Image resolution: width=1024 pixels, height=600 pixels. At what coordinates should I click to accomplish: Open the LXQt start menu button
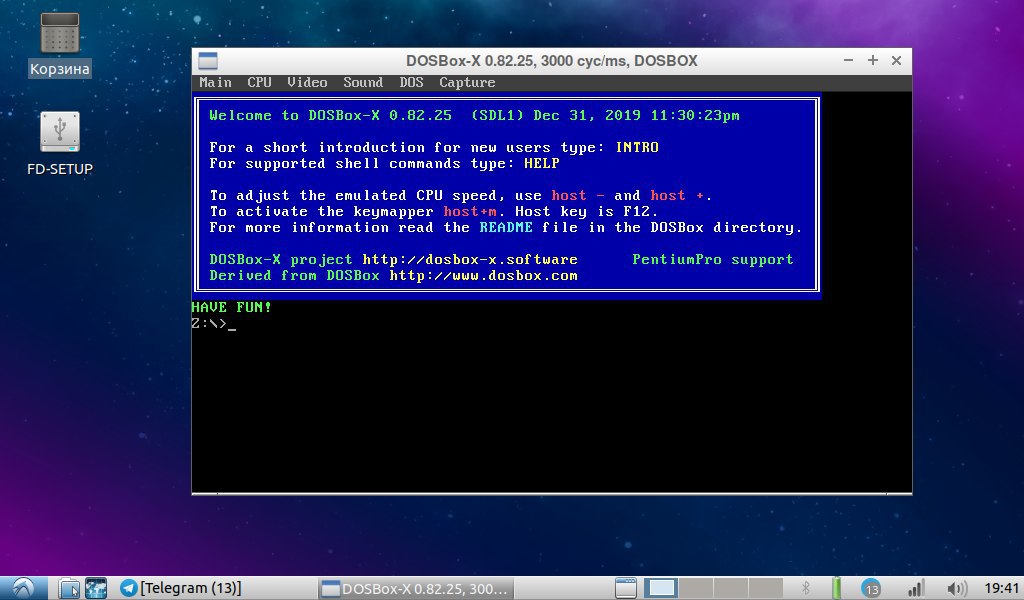tap(24, 588)
